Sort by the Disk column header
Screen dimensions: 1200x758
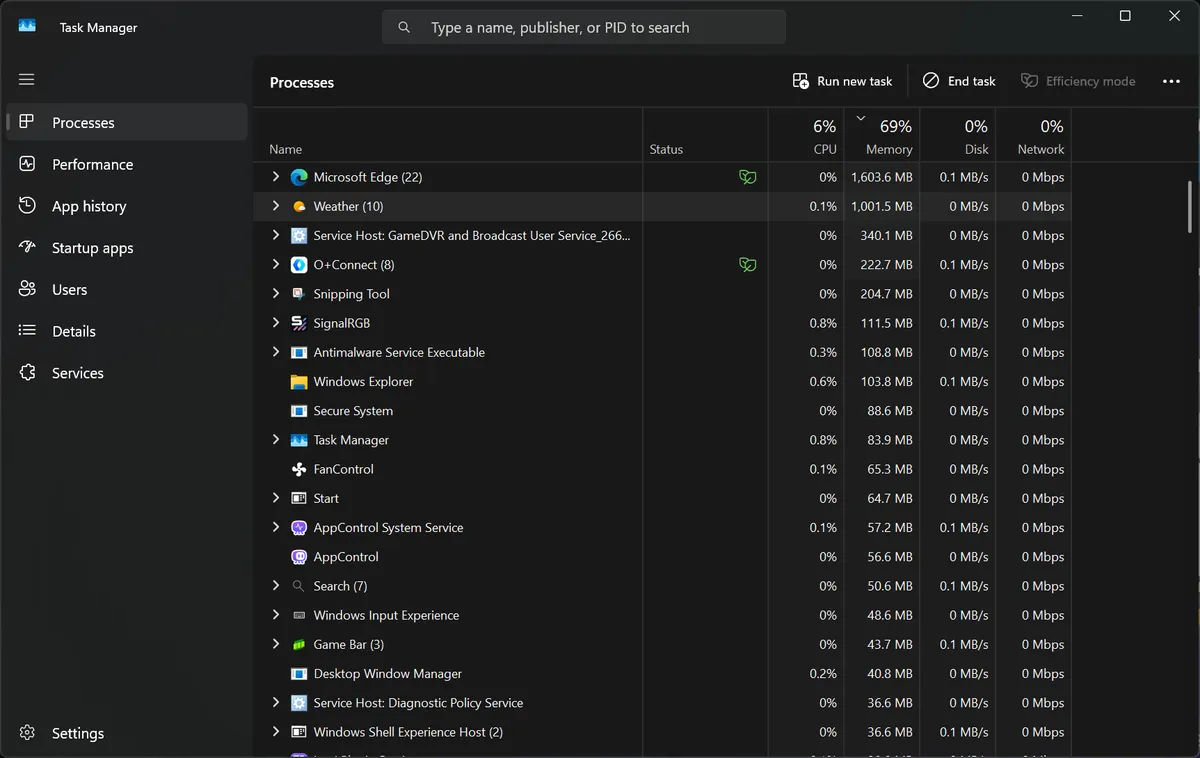[x=958, y=135]
